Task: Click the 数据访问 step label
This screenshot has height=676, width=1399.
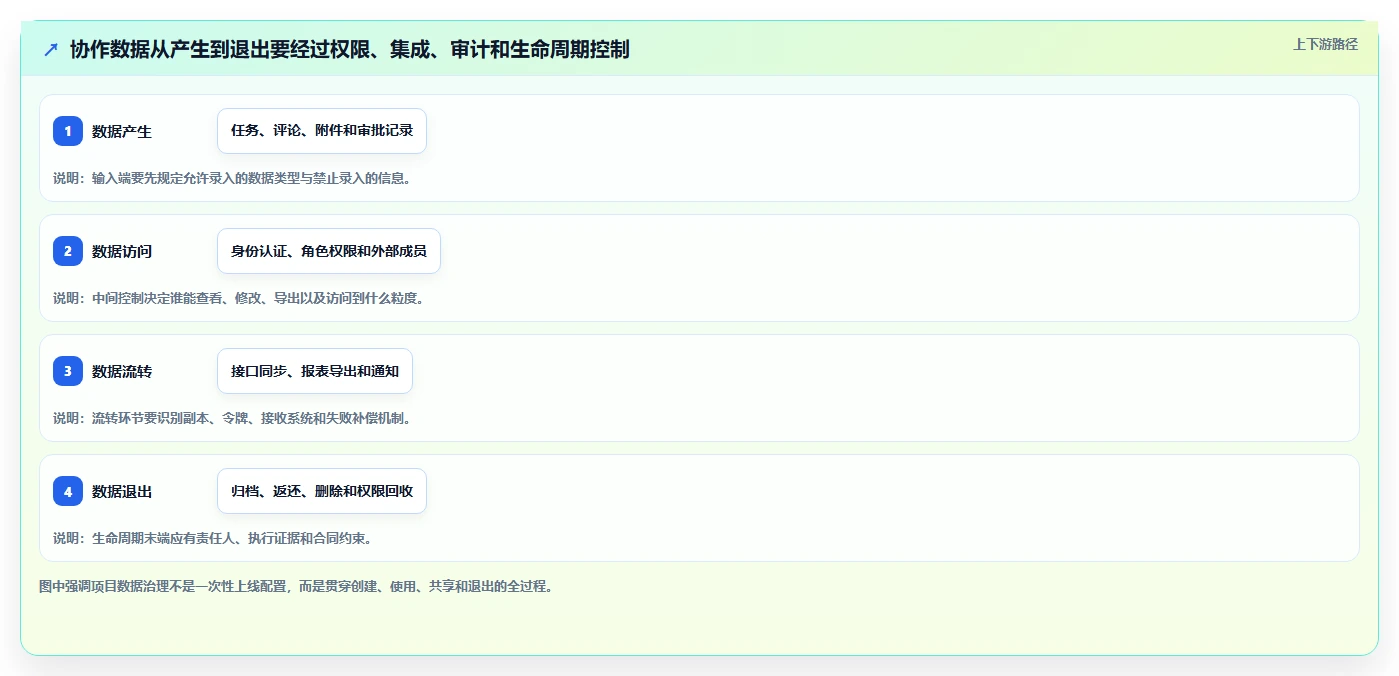Action: [x=122, y=251]
